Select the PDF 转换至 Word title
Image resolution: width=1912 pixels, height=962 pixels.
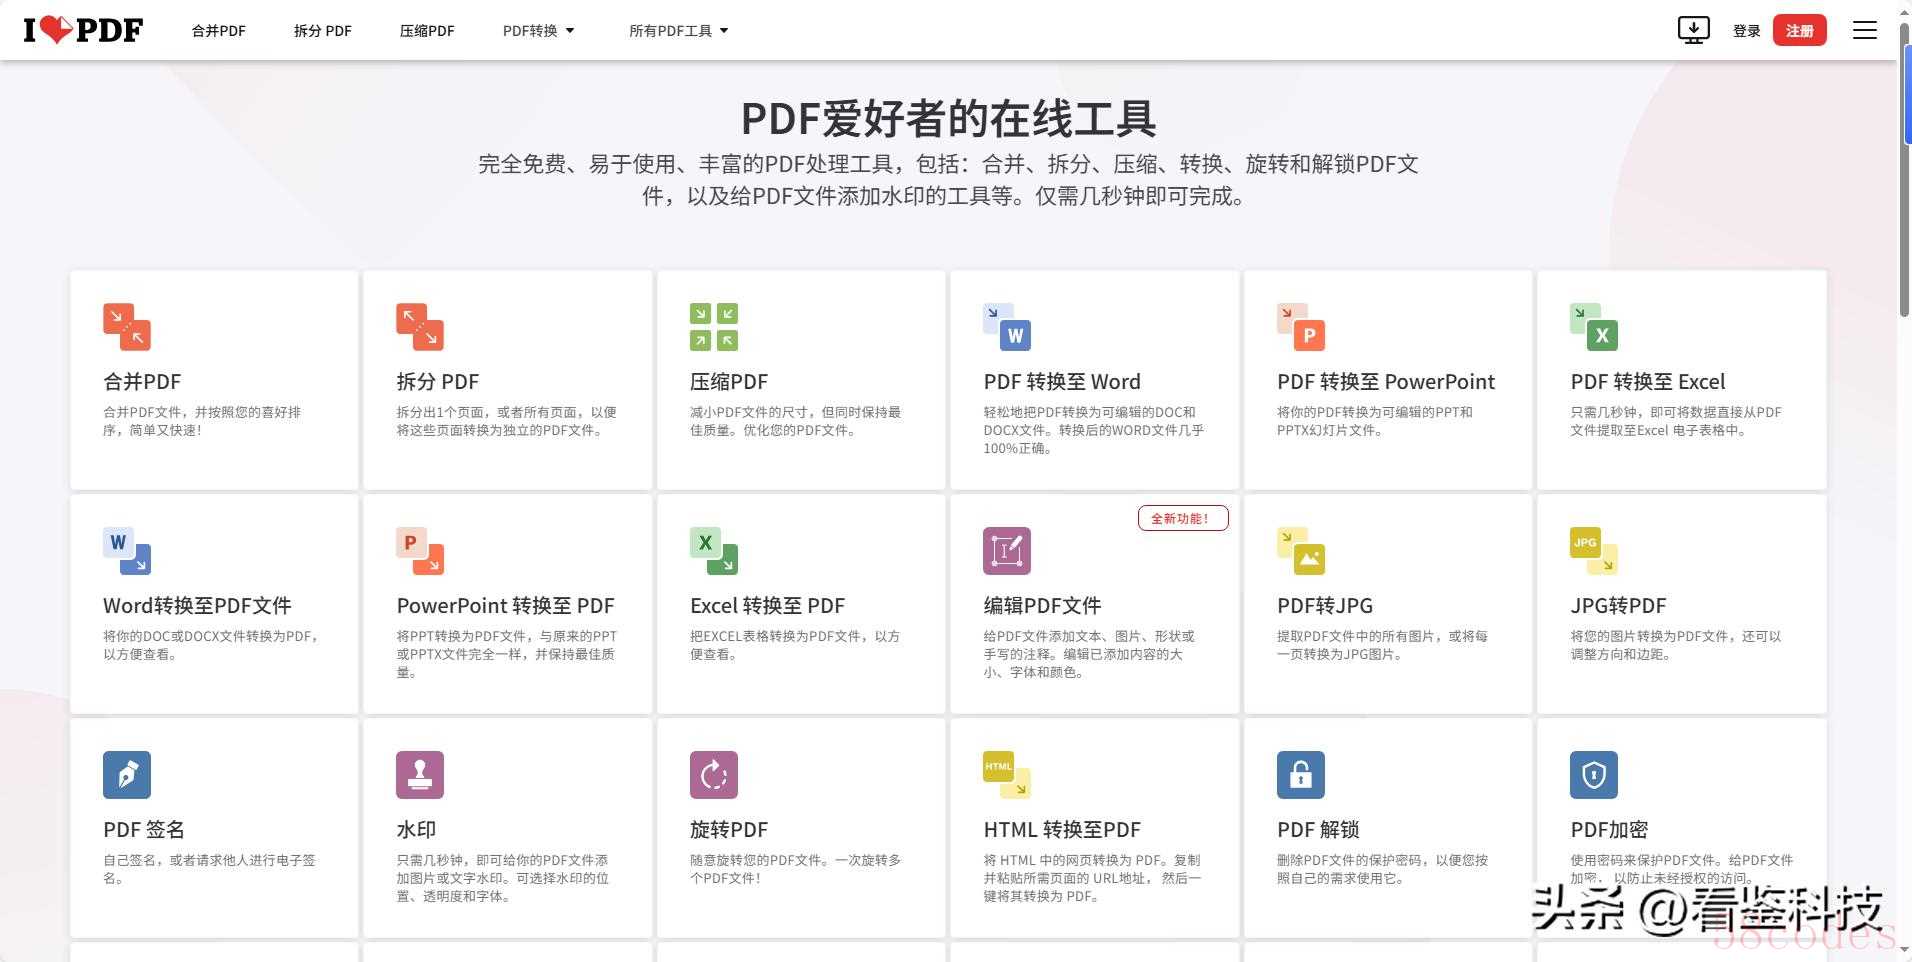[x=1062, y=382]
